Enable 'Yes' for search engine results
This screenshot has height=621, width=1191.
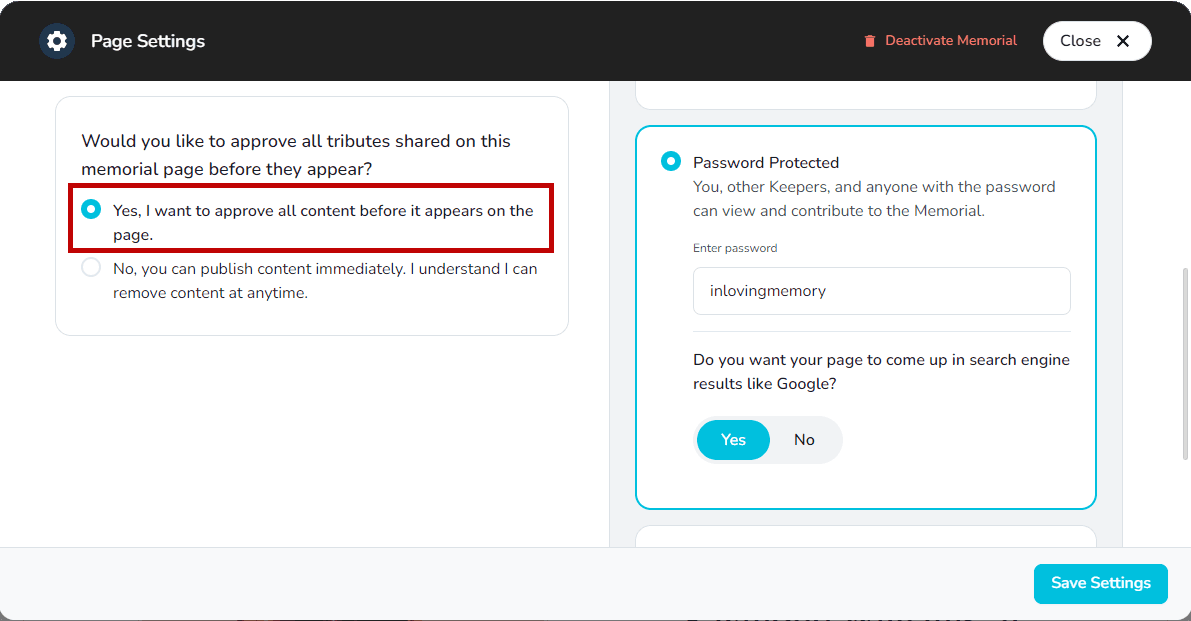coord(733,440)
